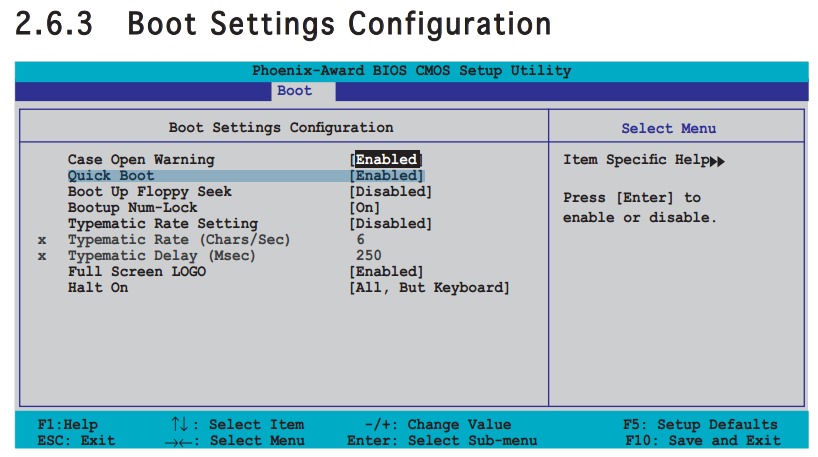This screenshot has width=818, height=457.
Task: Click the -/+: Change Value hint
Action: 438,425
